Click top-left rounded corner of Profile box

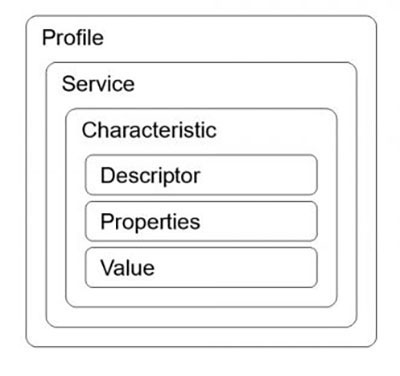click(29, 19)
